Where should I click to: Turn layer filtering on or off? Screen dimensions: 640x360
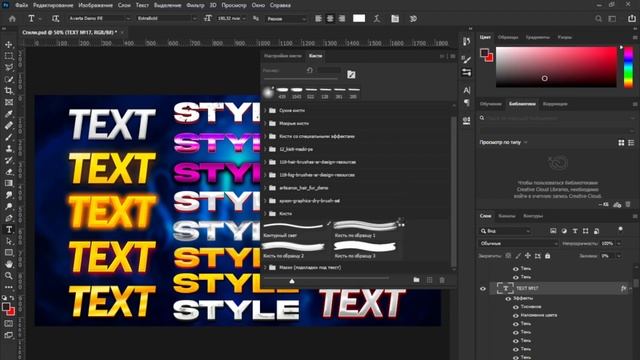point(620,229)
